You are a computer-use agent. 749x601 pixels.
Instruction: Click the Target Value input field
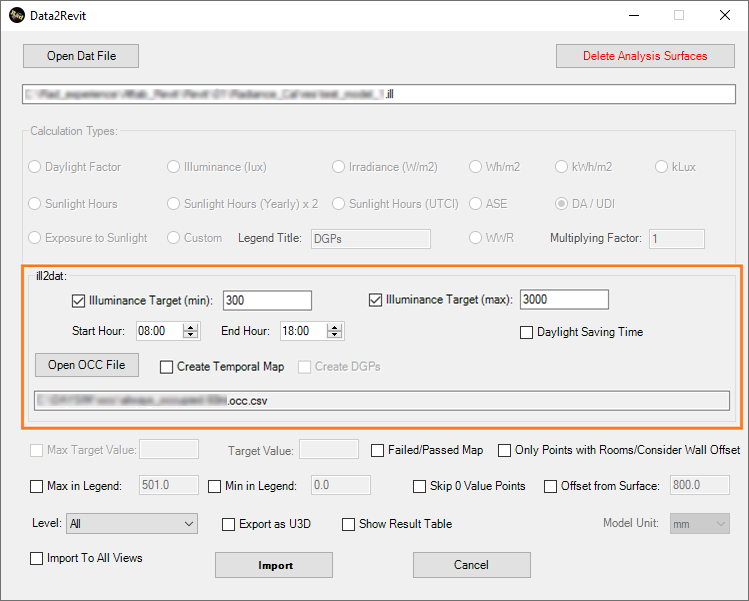(329, 450)
